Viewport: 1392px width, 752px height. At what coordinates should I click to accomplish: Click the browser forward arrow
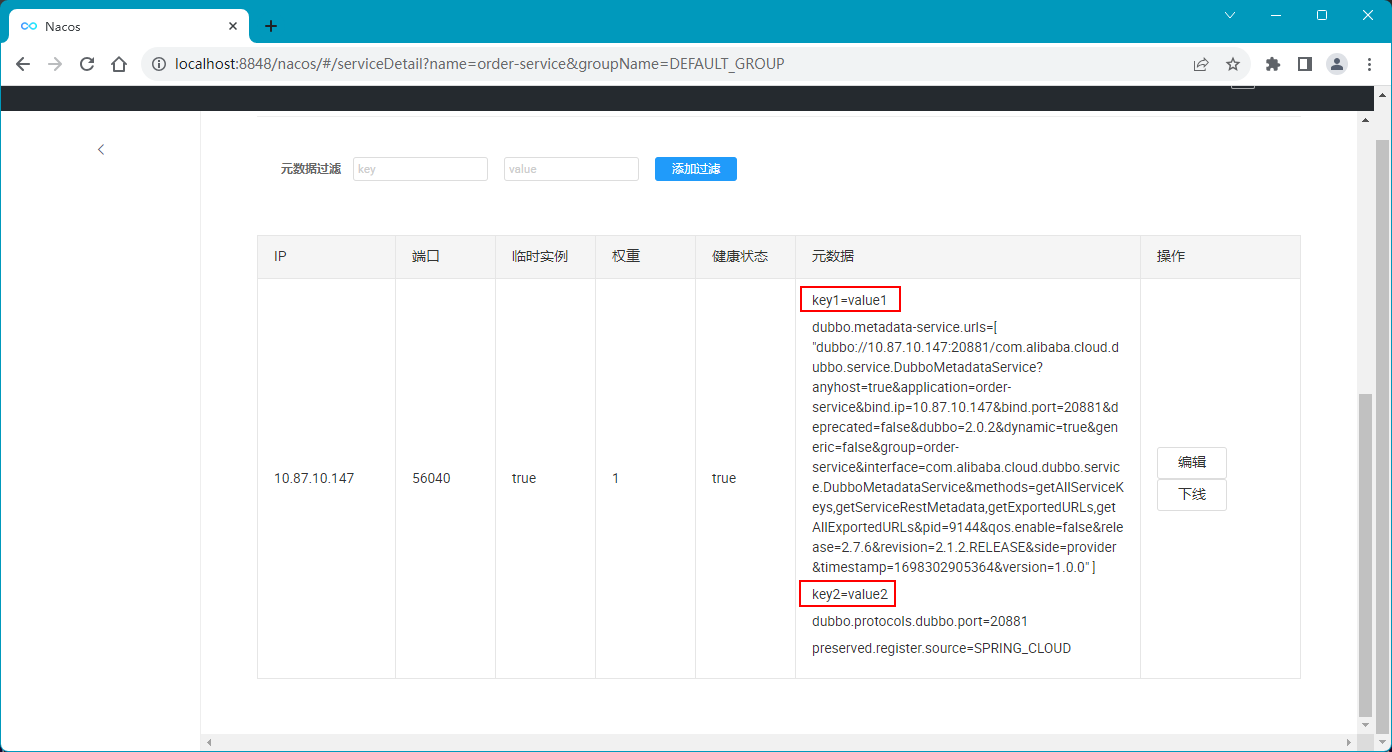[55, 64]
